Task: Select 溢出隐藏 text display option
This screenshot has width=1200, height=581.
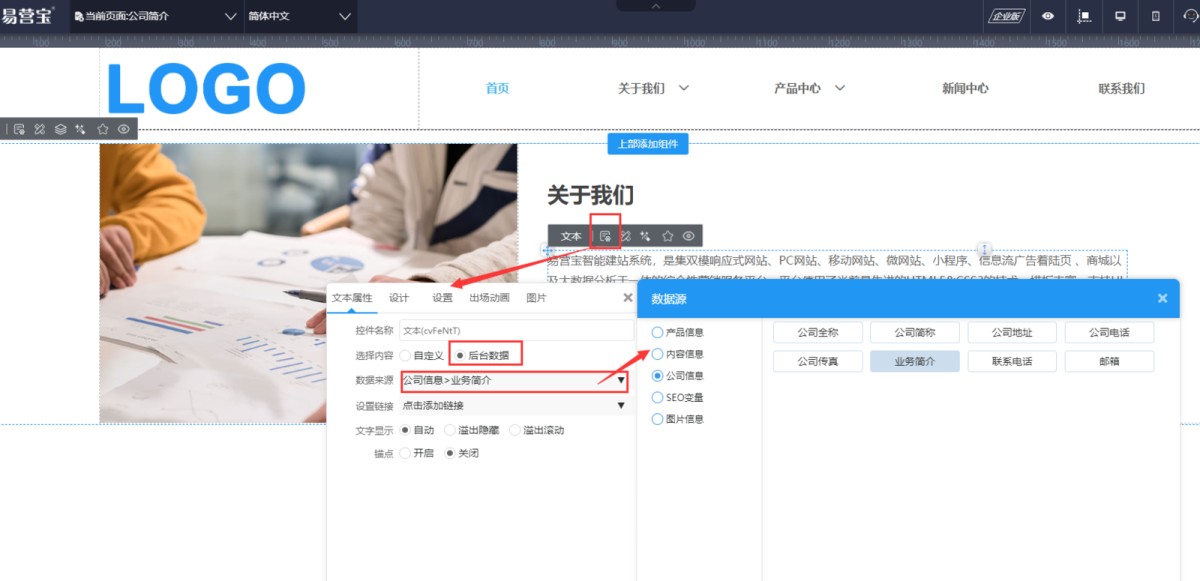Action: [450, 430]
